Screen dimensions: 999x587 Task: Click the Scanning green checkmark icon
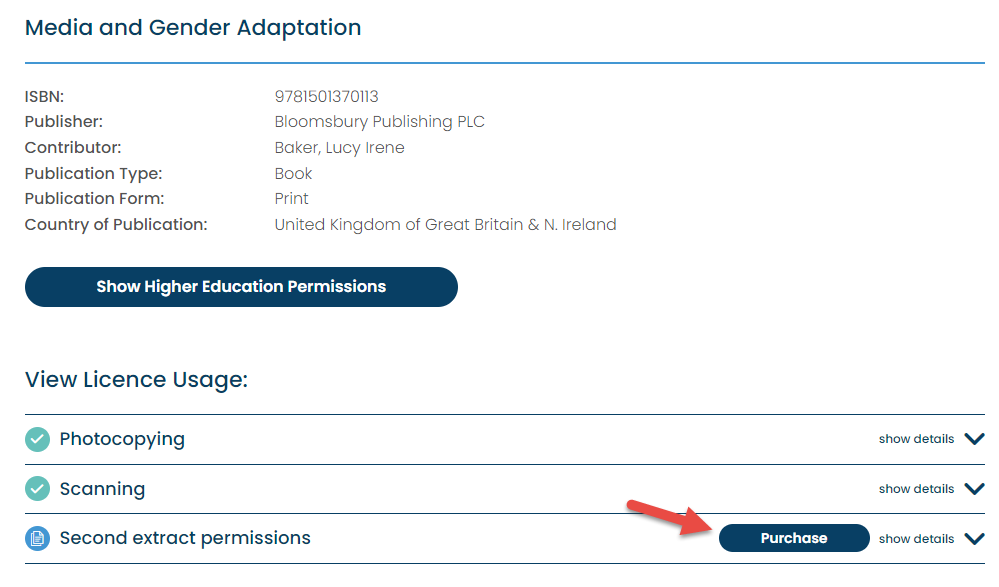click(x=37, y=489)
